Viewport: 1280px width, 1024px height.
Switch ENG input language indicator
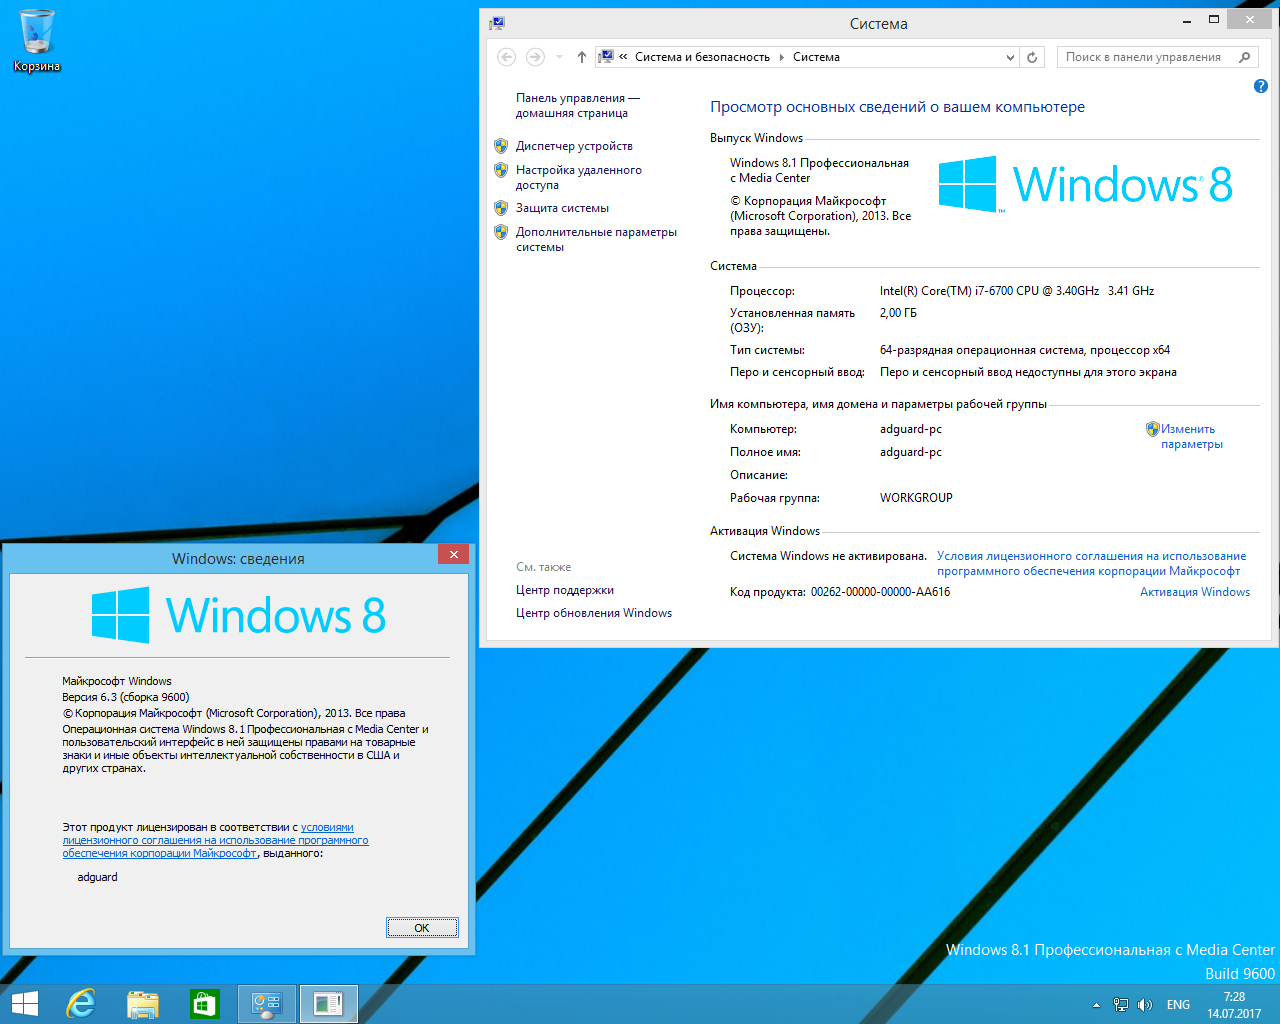(x=1178, y=1005)
